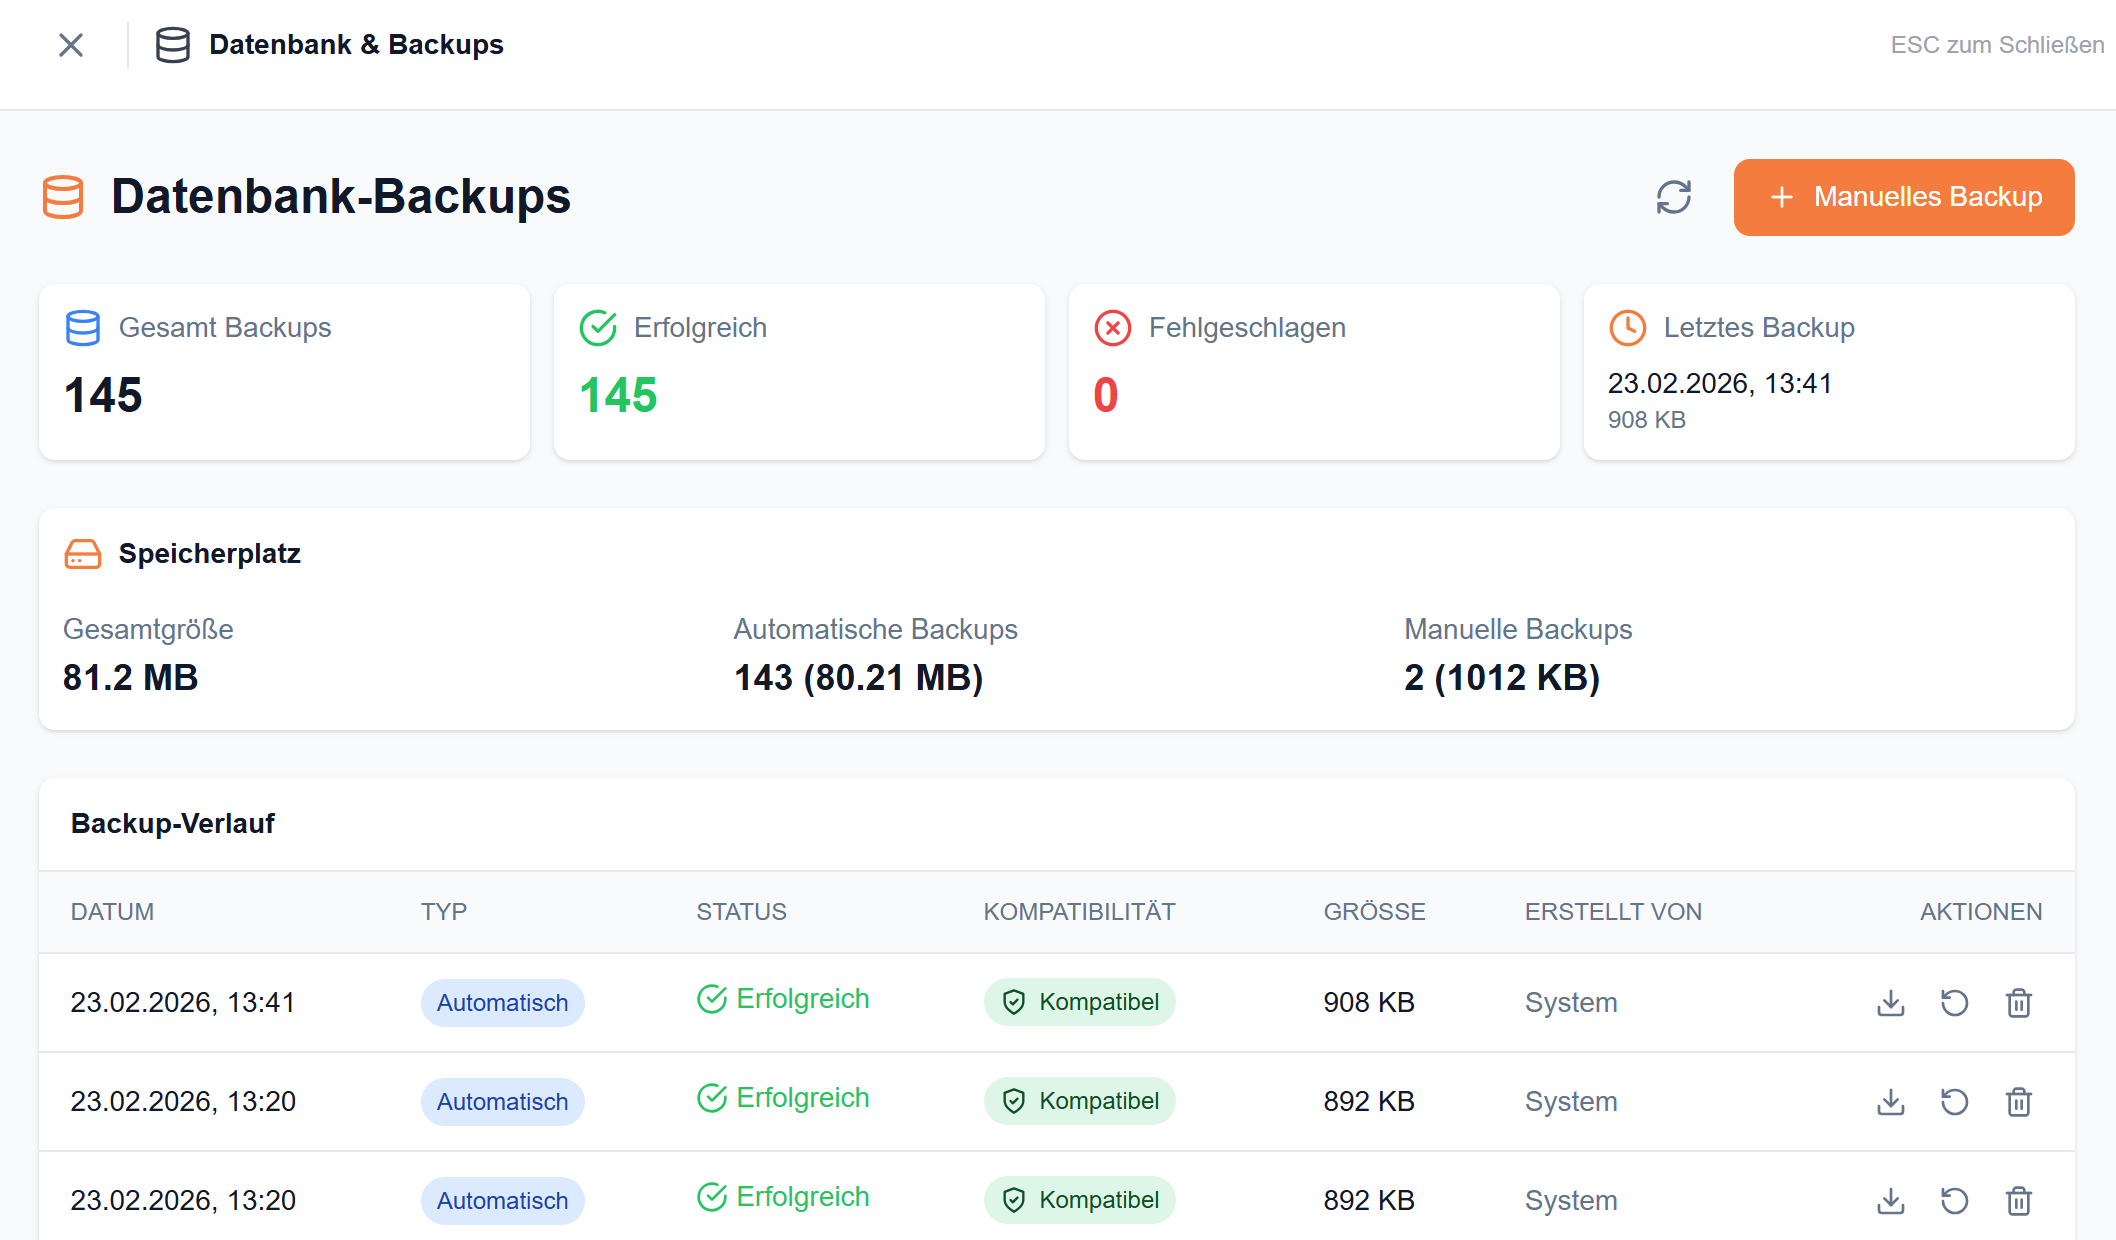The width and height of the screenshot is (2116, 1240).
Task: Click the Automatisch badge of the 13:41 backup
Action: click(x=502, y=1002)
